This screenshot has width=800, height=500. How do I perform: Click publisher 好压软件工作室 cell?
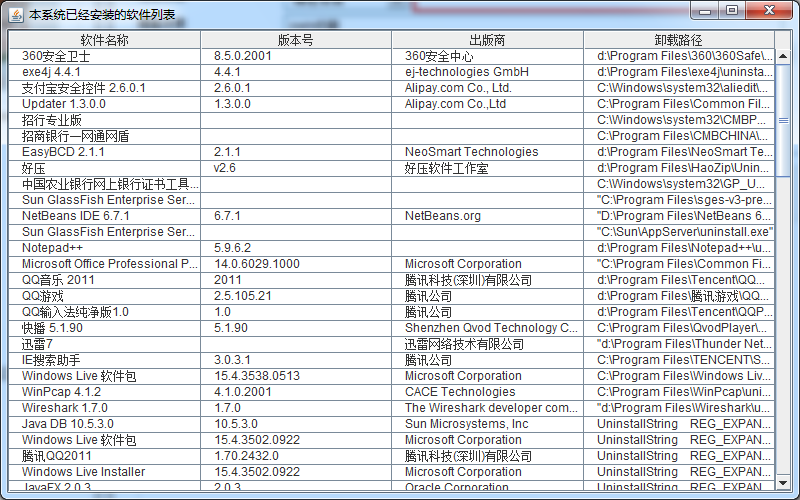(487, 168)
